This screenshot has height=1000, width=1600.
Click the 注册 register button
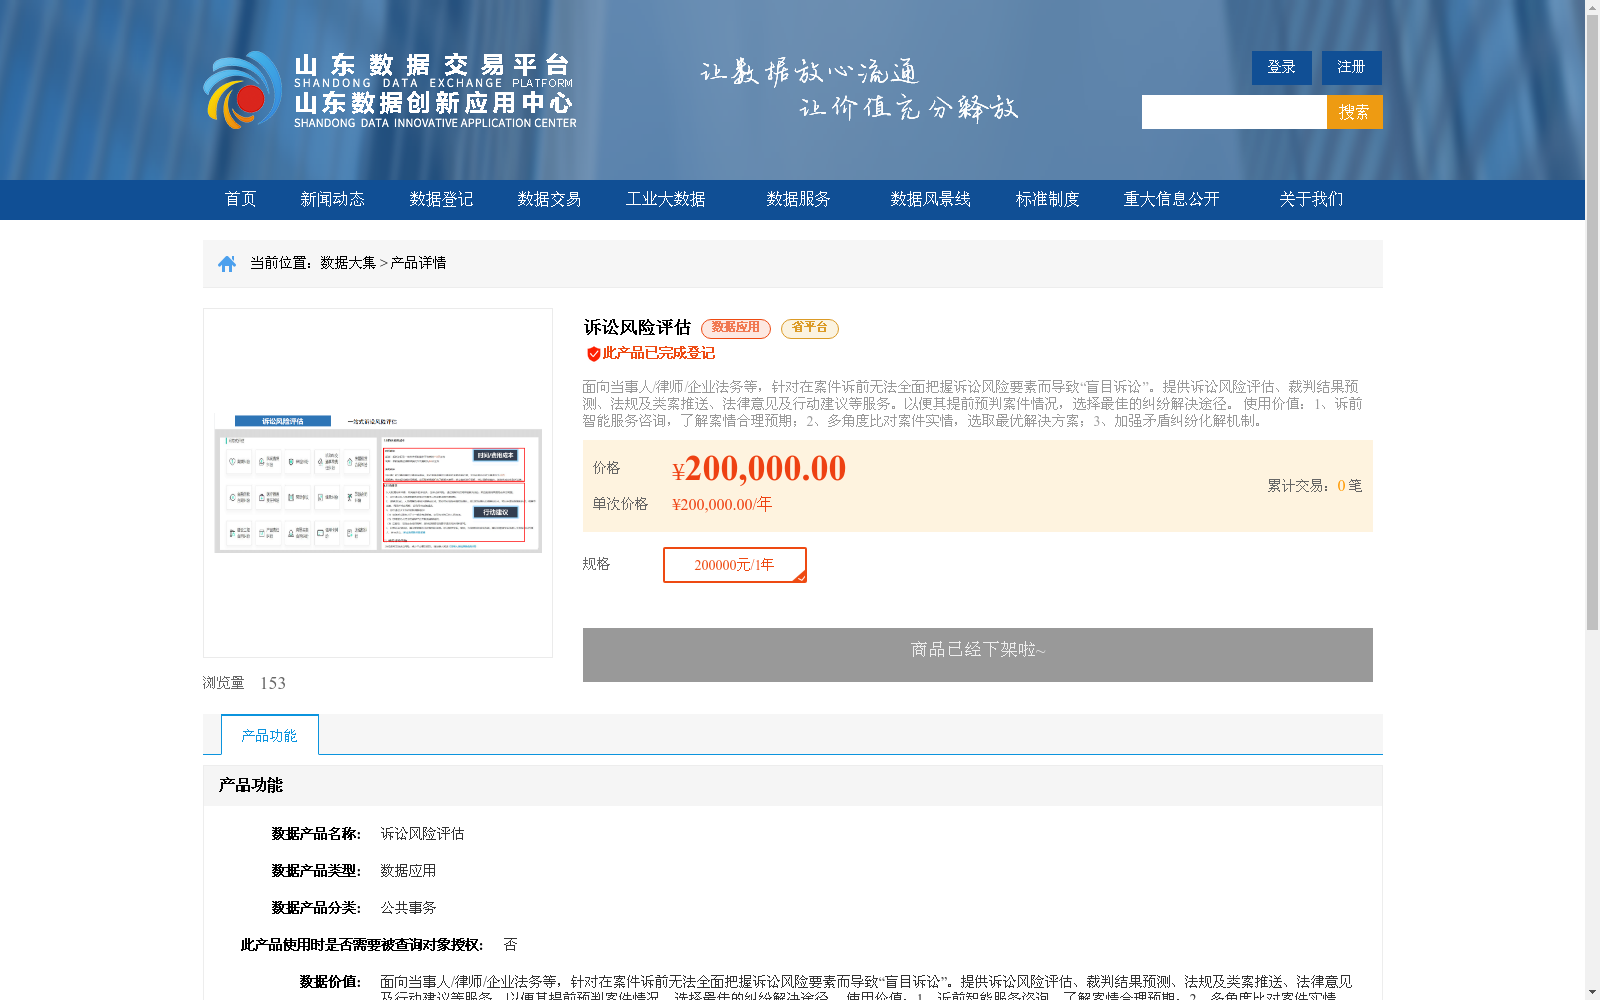[x=1351, y=67]
